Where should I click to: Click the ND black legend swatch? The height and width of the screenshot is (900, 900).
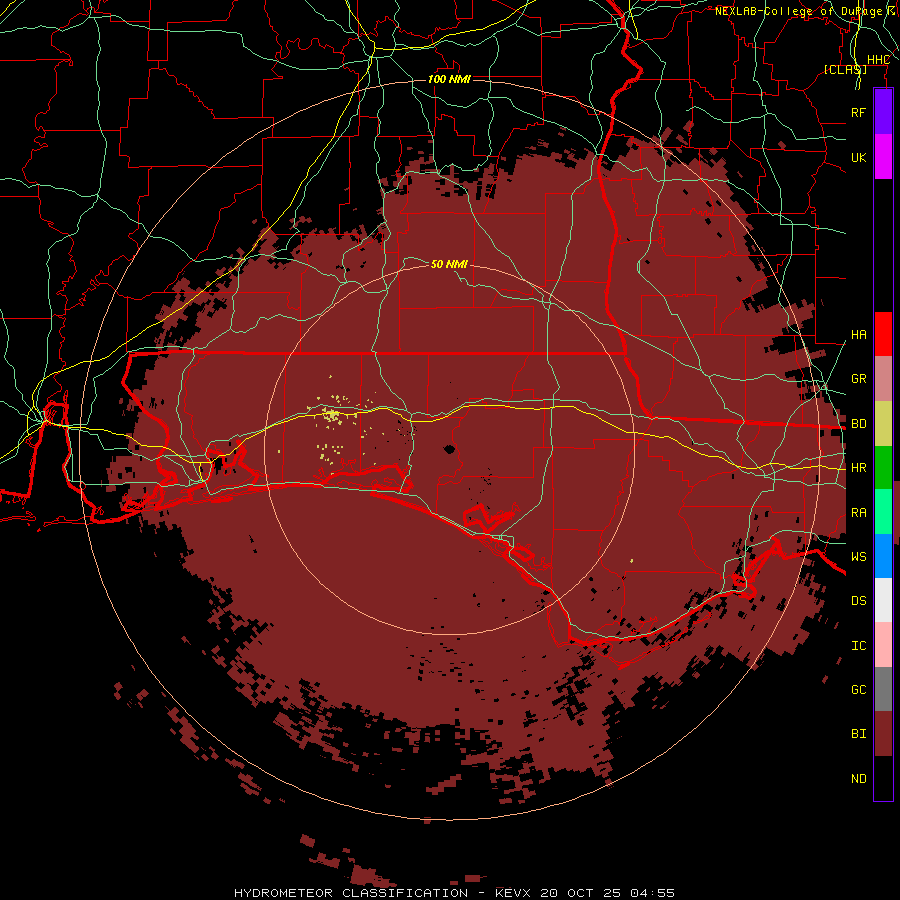point(883,778)
